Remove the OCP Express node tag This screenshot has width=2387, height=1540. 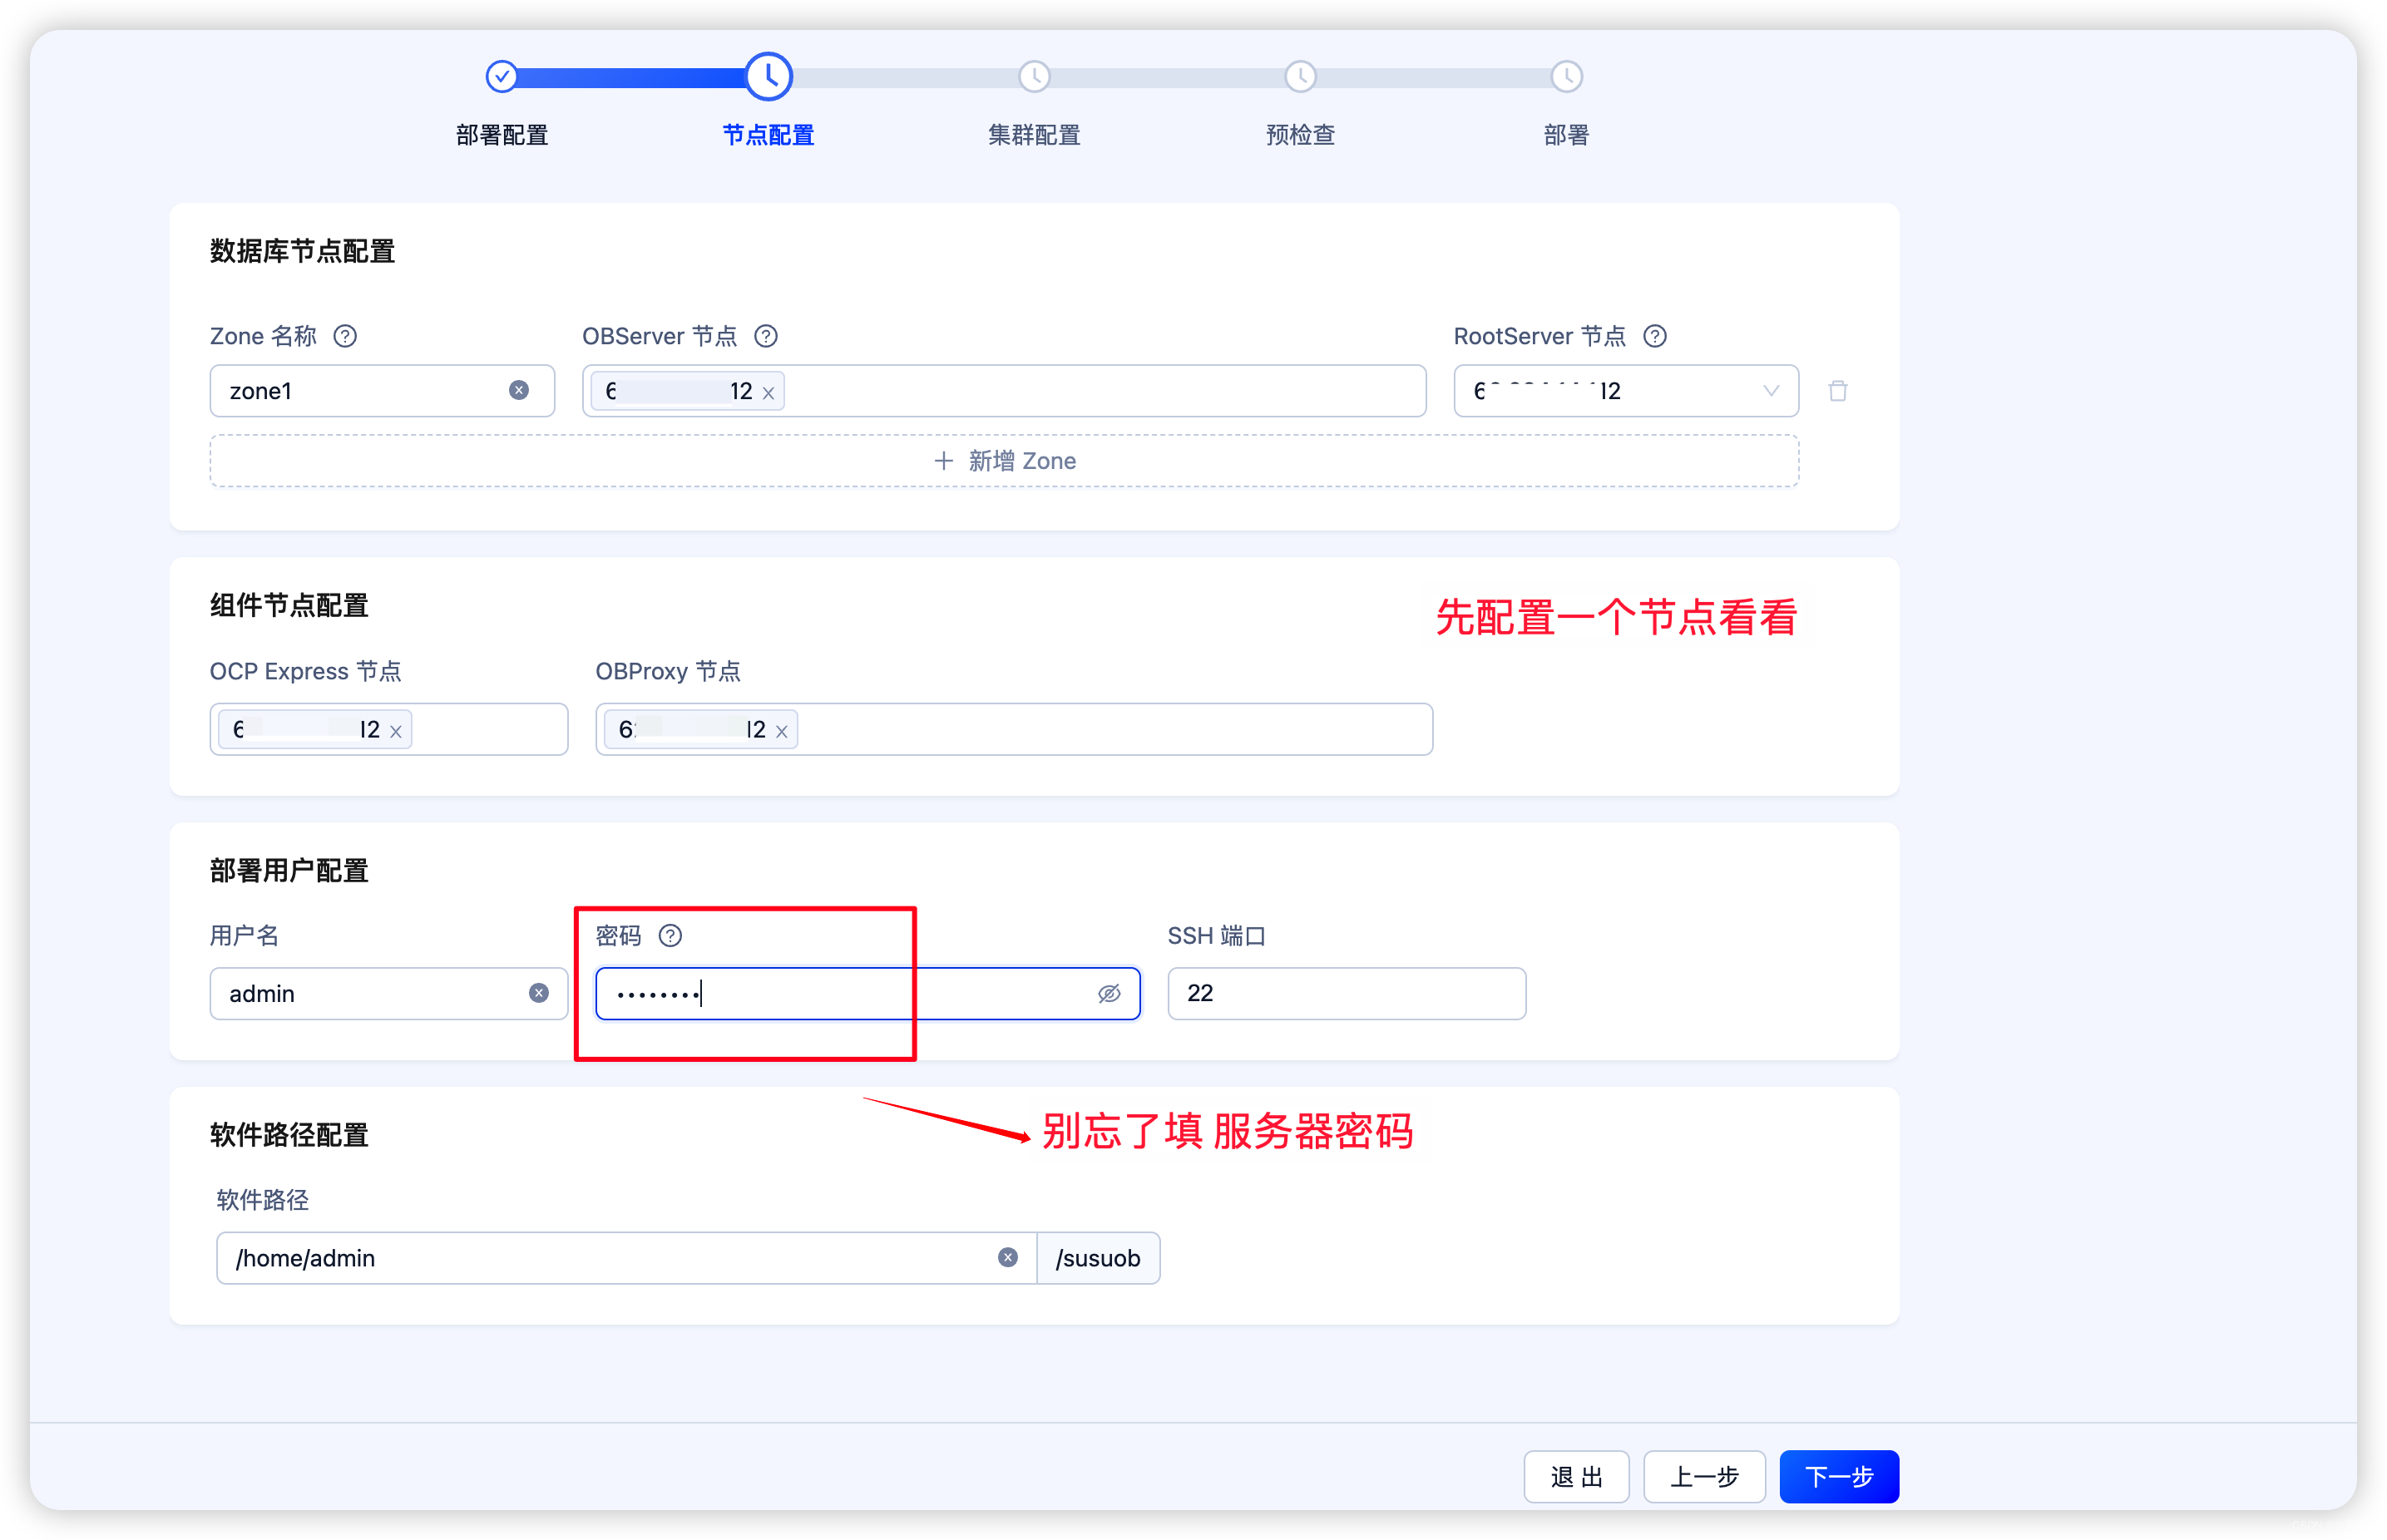396,732
